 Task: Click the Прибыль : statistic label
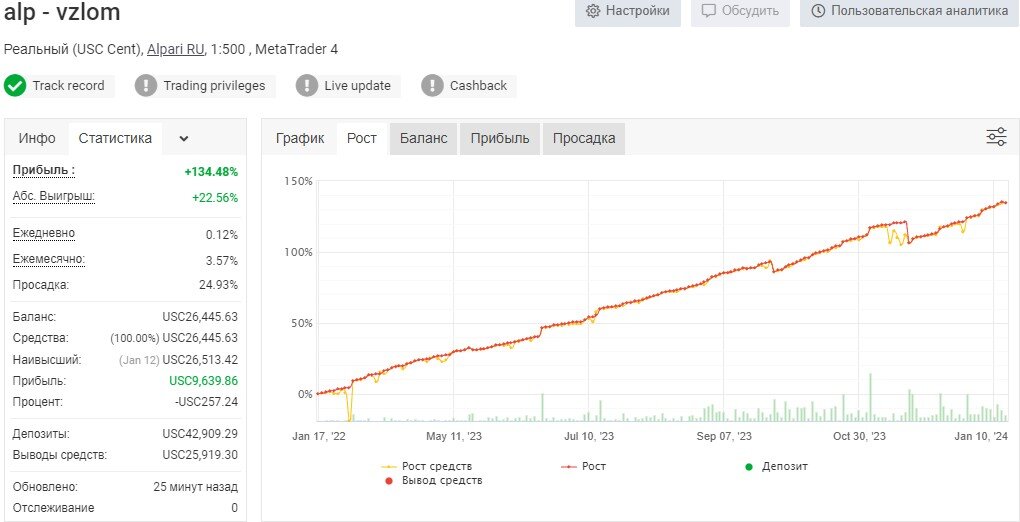point(44,171)
